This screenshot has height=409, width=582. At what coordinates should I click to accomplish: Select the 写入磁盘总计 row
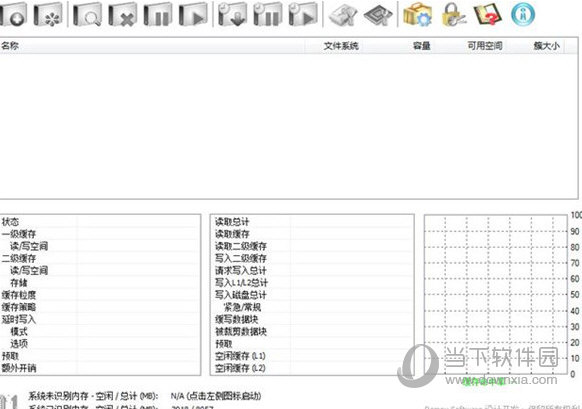click(x=313, y=295)
